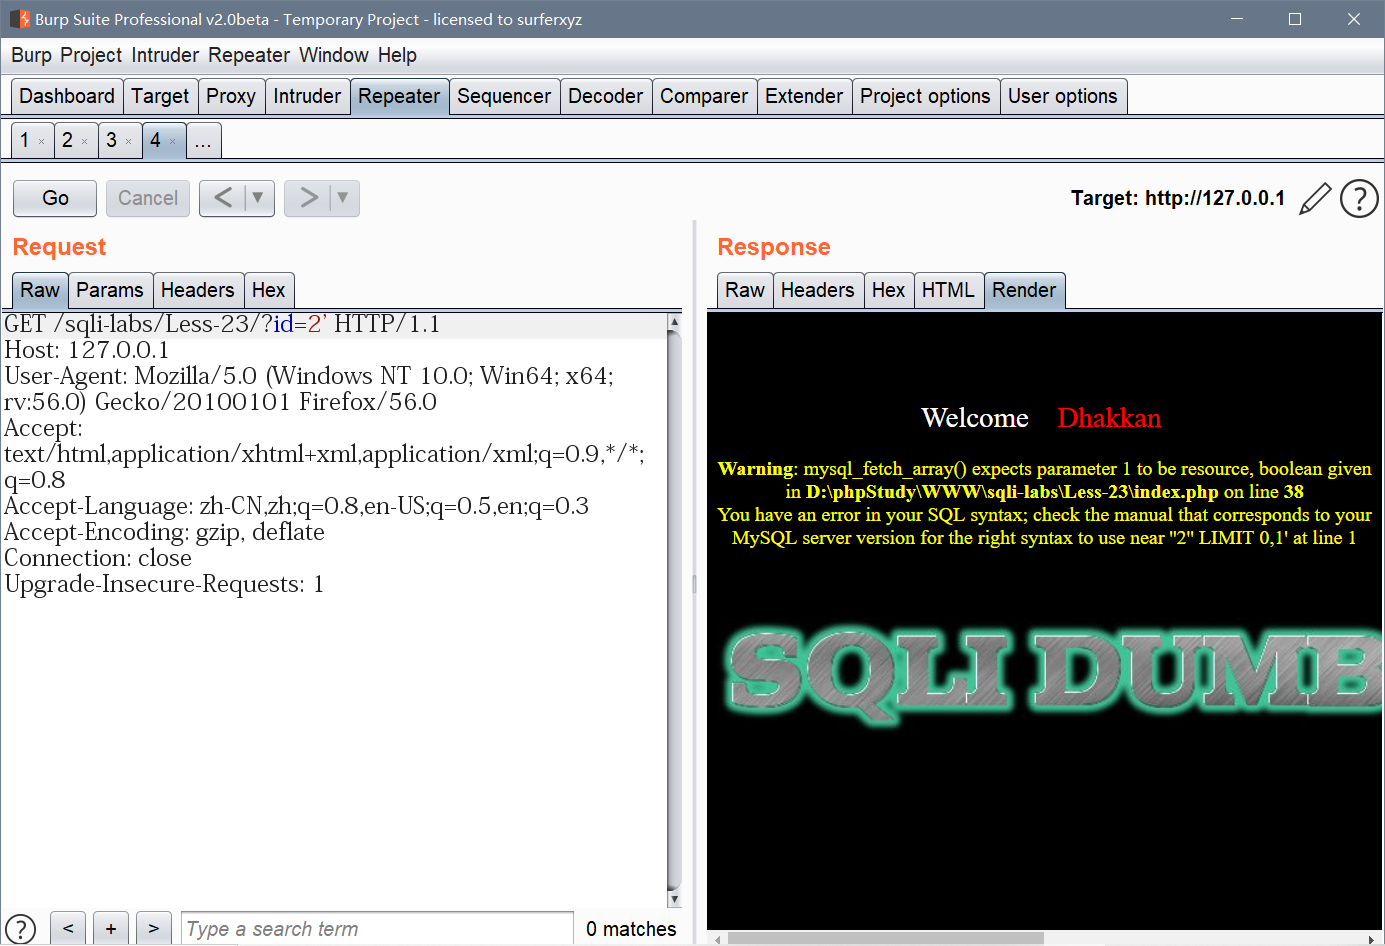Click inside the search term input field
The width and height of the screenshot is (1385, 946).
(x=377, y=929)
